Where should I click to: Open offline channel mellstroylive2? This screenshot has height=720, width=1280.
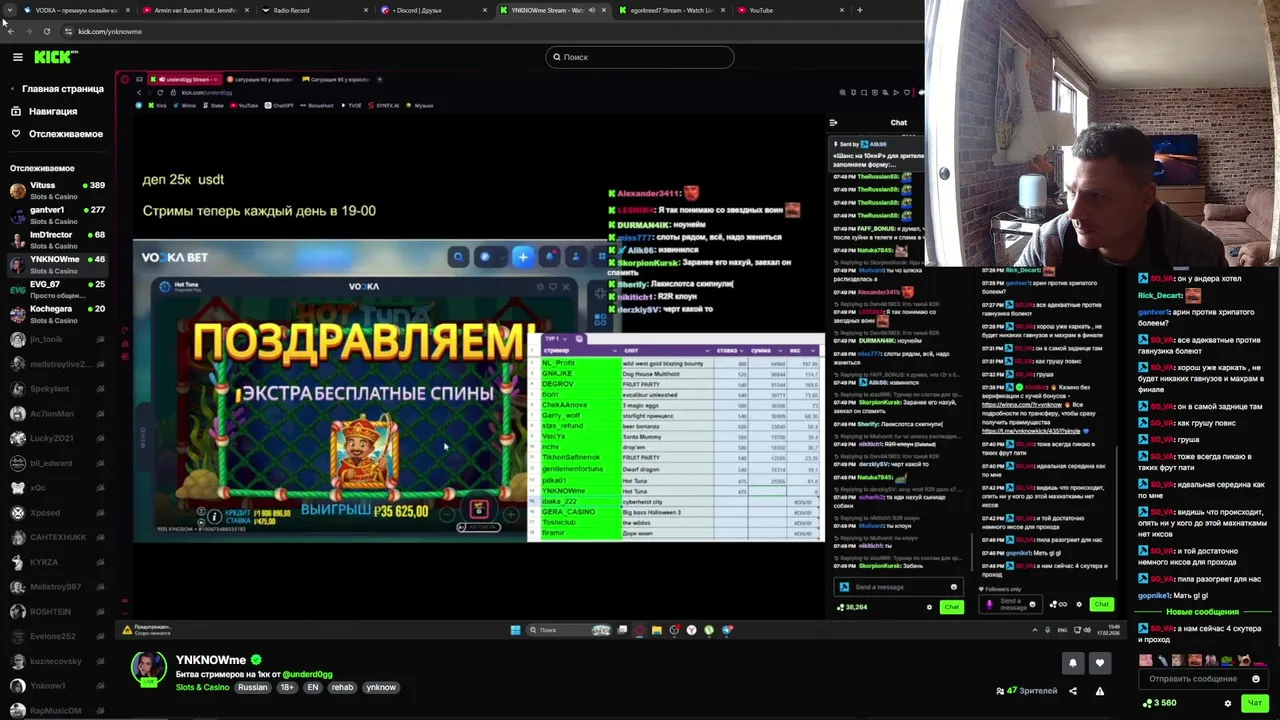click(56, 364)
